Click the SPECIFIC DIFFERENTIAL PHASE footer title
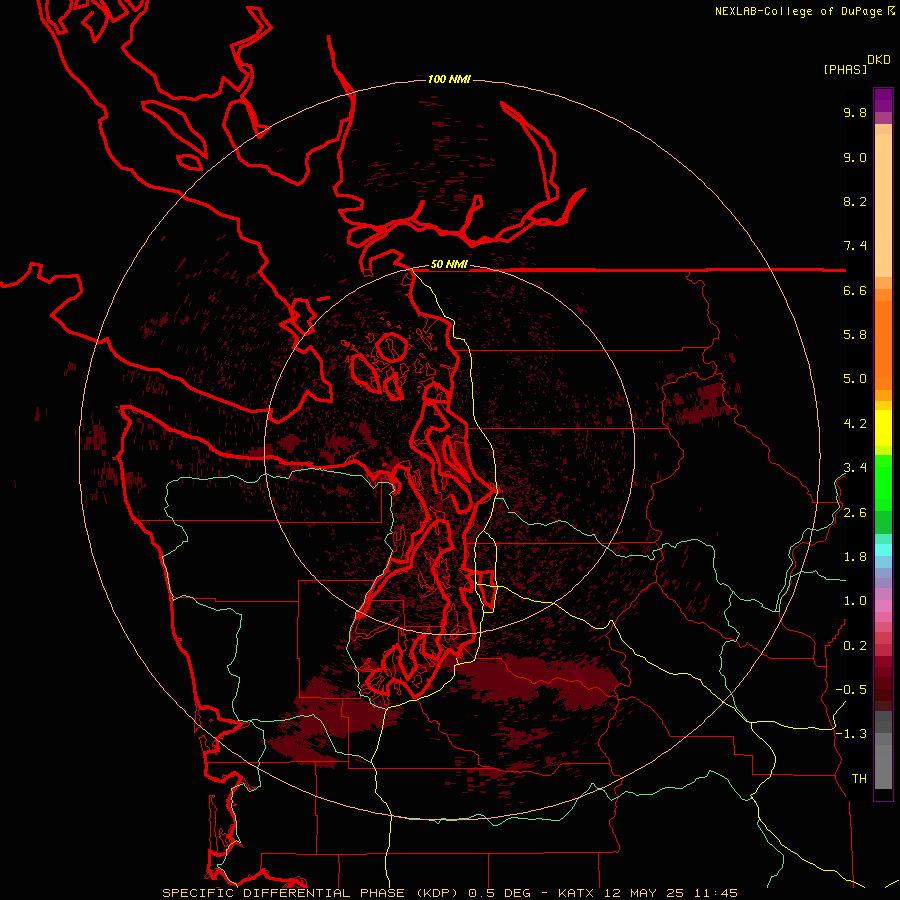The image size is (900, 900). tap(284, 893)
